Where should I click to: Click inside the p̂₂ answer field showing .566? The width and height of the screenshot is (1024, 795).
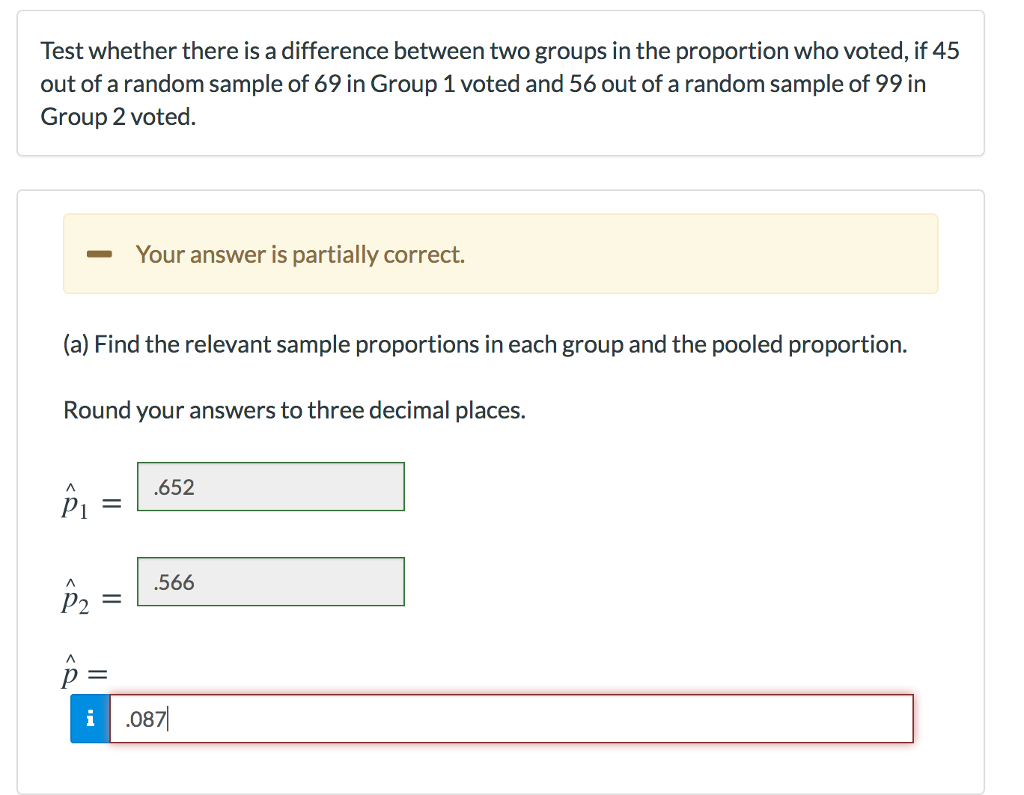click(270, 582)
